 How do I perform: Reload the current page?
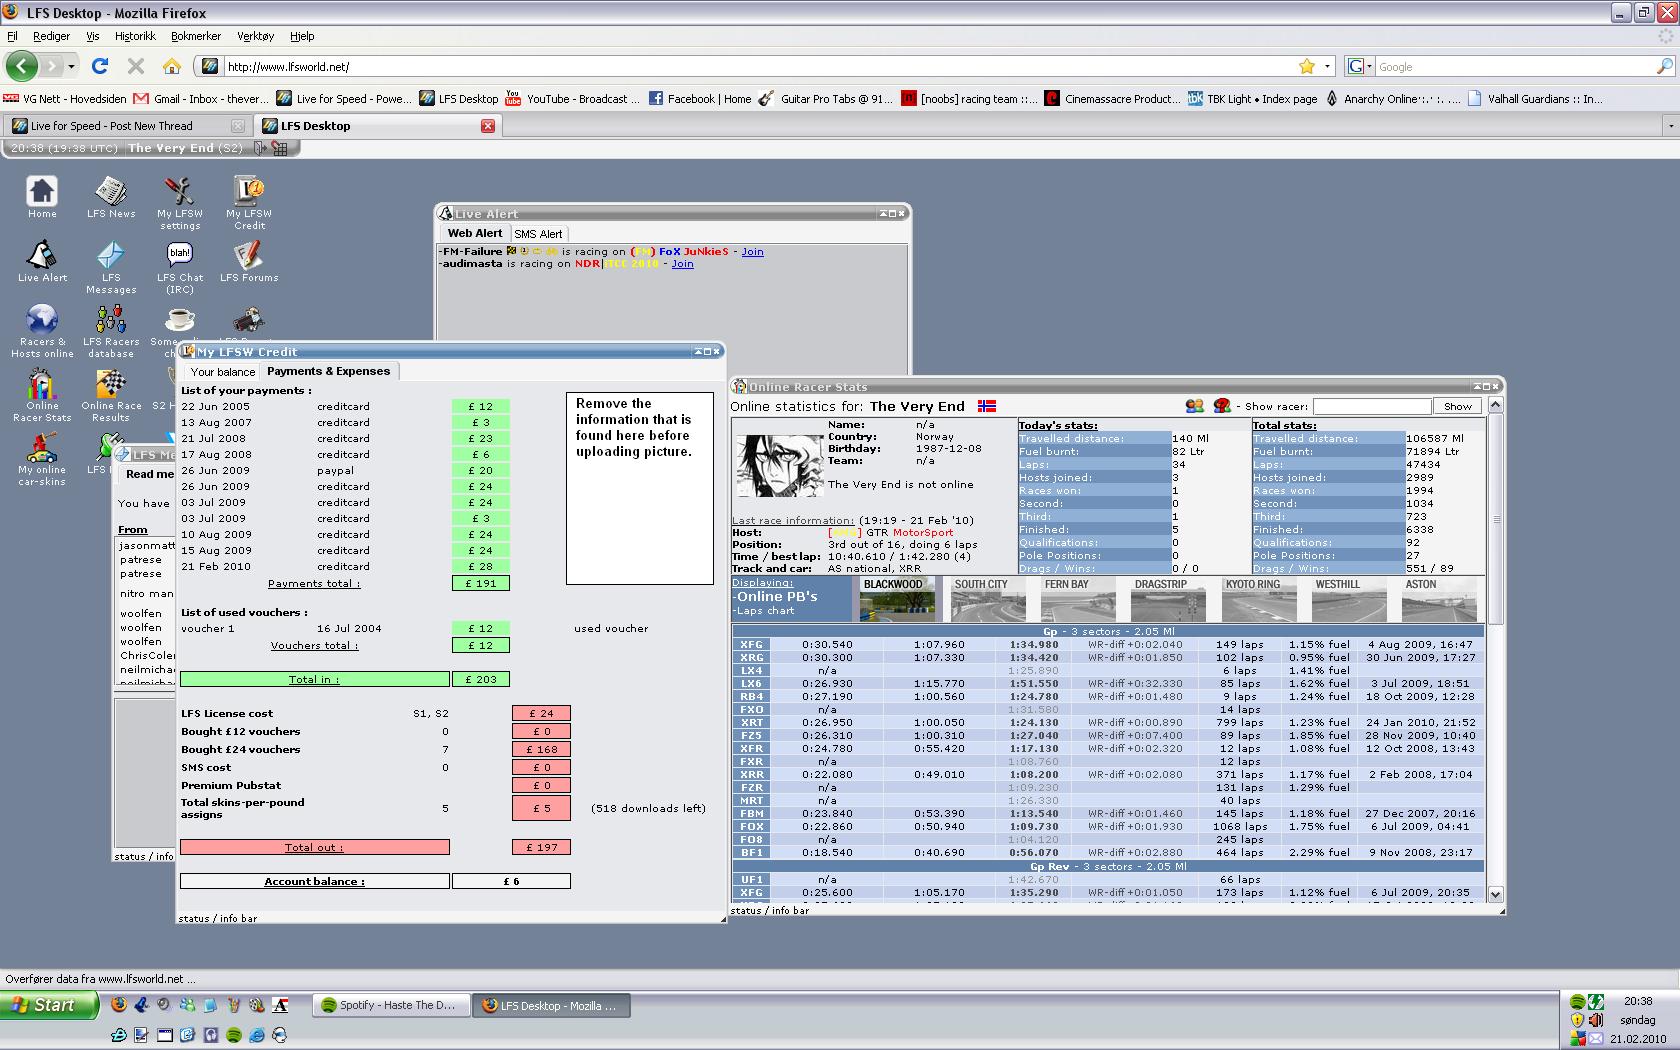pyautogui.click(x=100, y=66)
